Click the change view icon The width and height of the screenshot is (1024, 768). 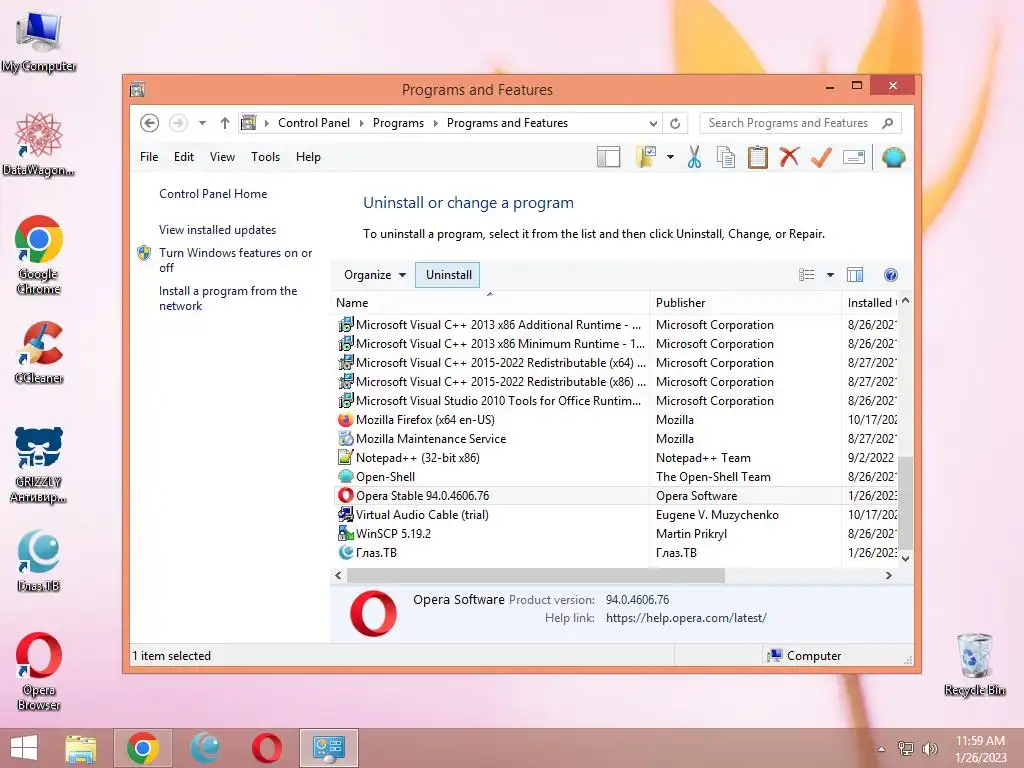point(807,275)
